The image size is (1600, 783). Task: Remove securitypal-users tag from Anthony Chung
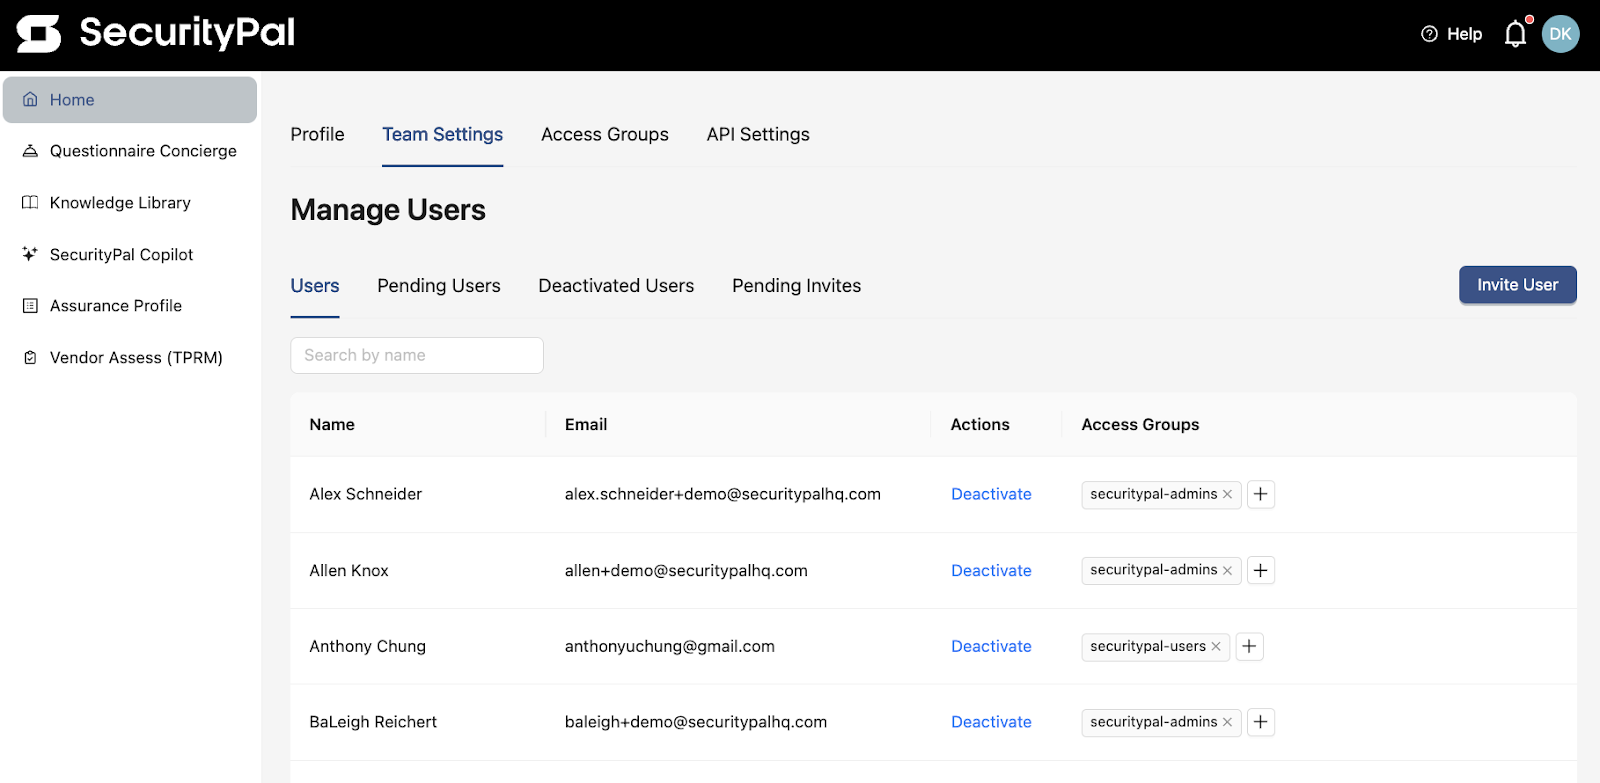(x=1216, y=647)
